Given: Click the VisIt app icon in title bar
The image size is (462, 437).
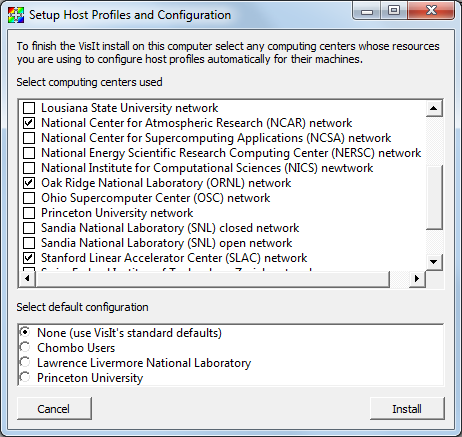Looking at the screenshot, I should [x=16, y=15].
